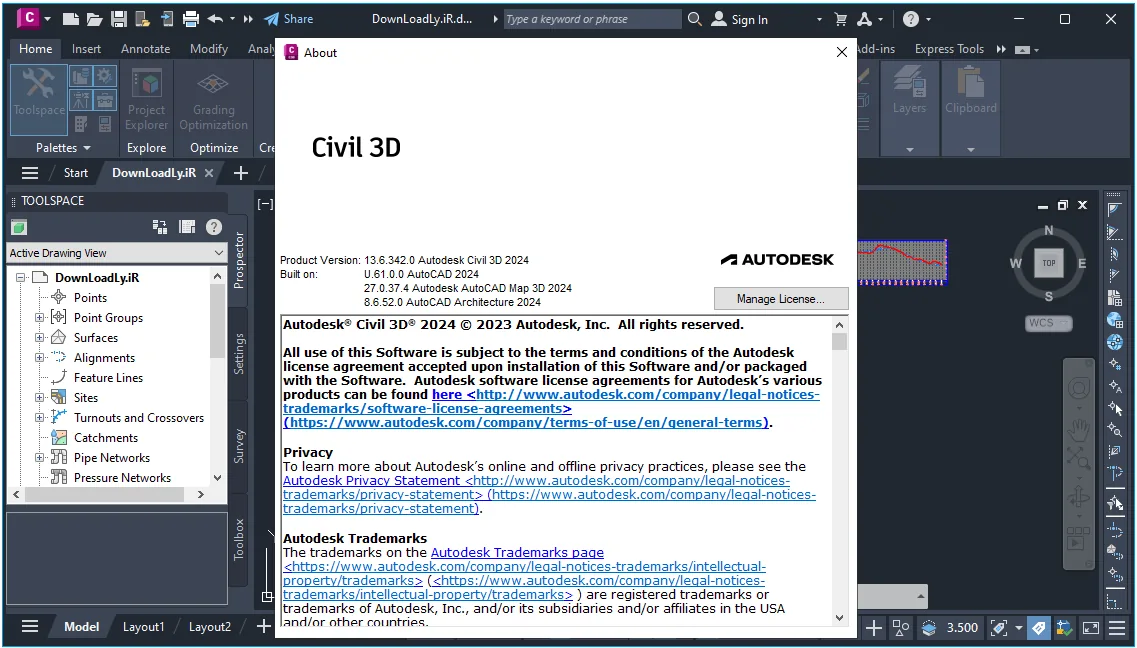Open the undo history dropdown arrow
Image resolution: width=1137 pixels, height=648 pixels.
[232, 19]
